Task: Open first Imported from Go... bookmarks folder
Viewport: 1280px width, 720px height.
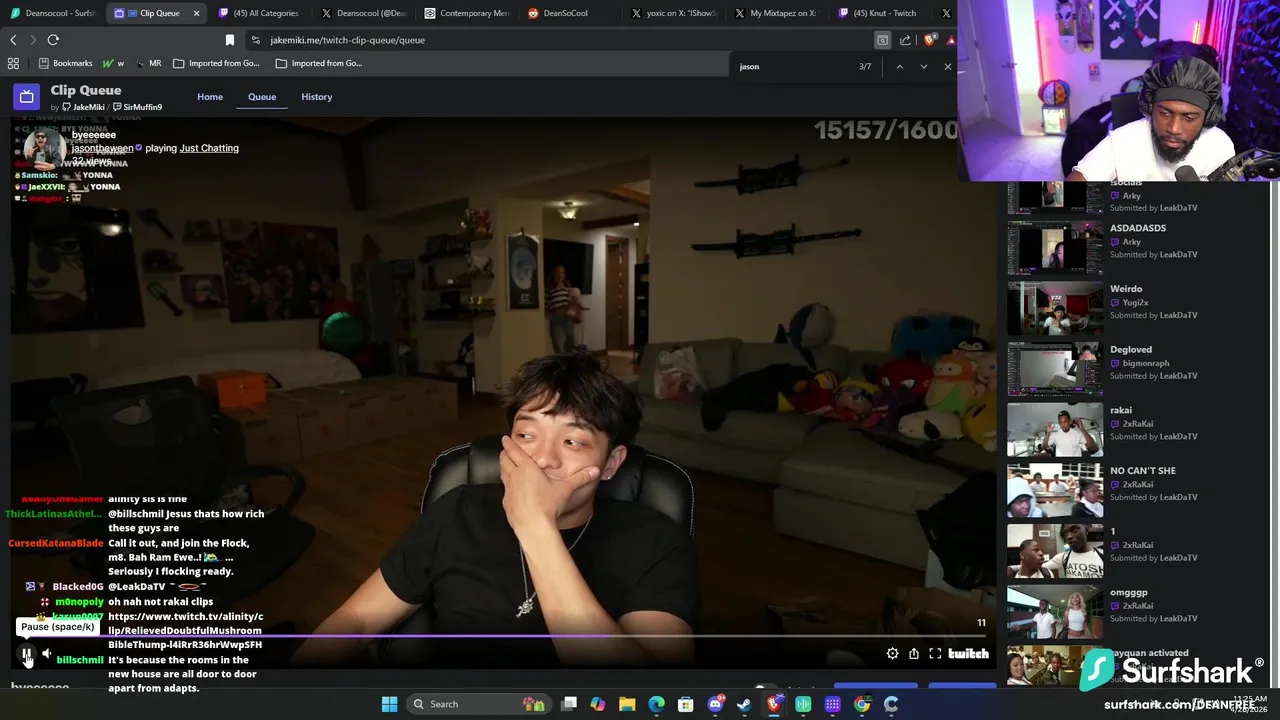Action: [216, 63]
